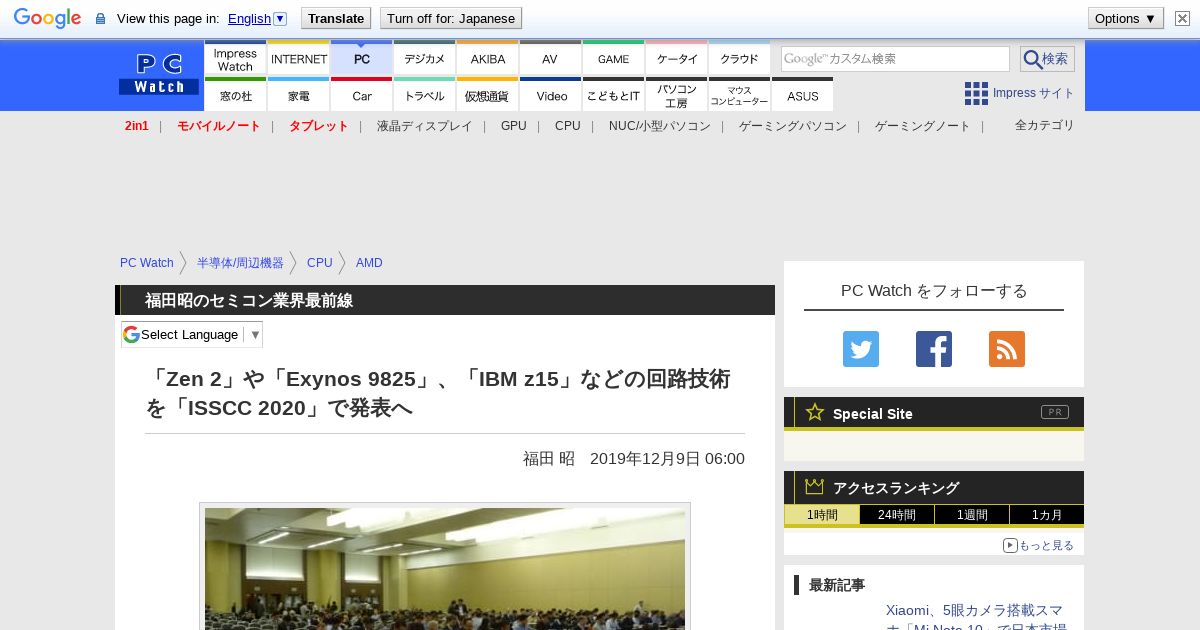Open the CPU category link in subnav

[568, 126]
